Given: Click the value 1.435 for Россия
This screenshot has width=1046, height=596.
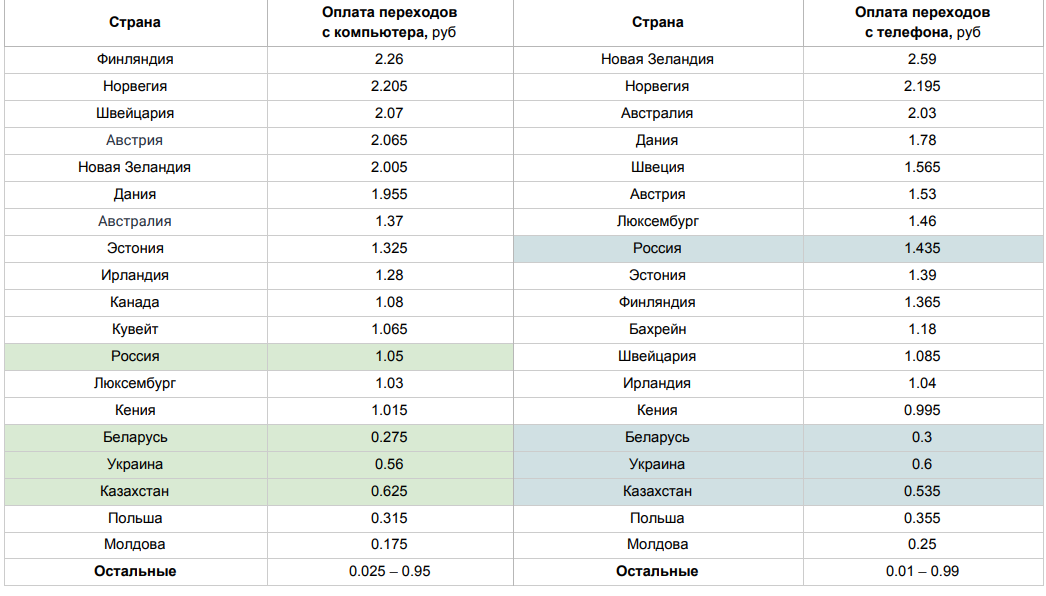Looking at the screenshot, I should (923, 248).
